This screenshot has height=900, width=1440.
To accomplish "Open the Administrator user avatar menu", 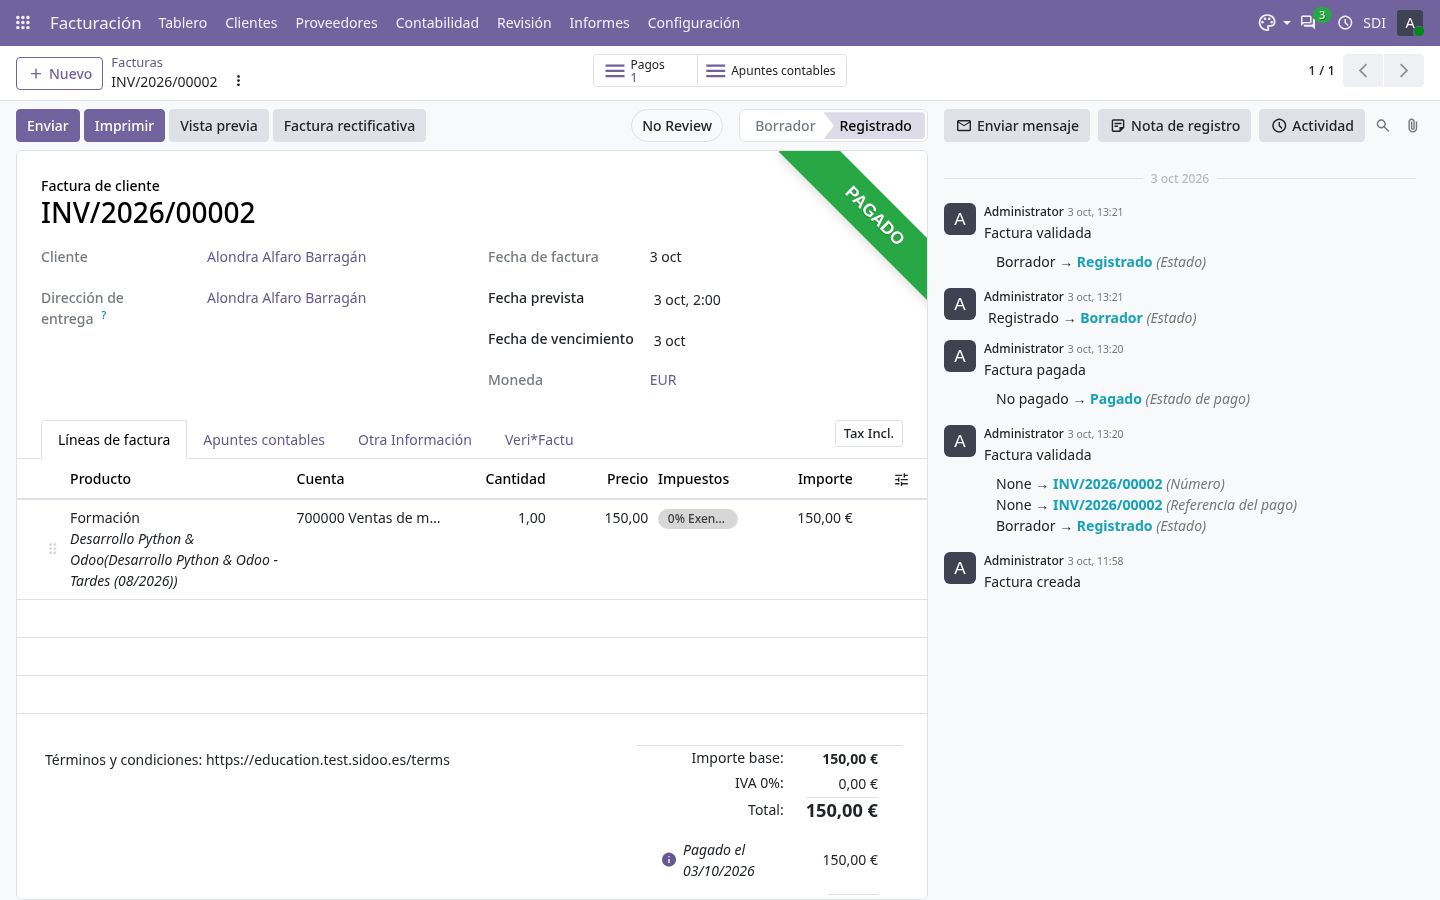I will click(1410, 22).
